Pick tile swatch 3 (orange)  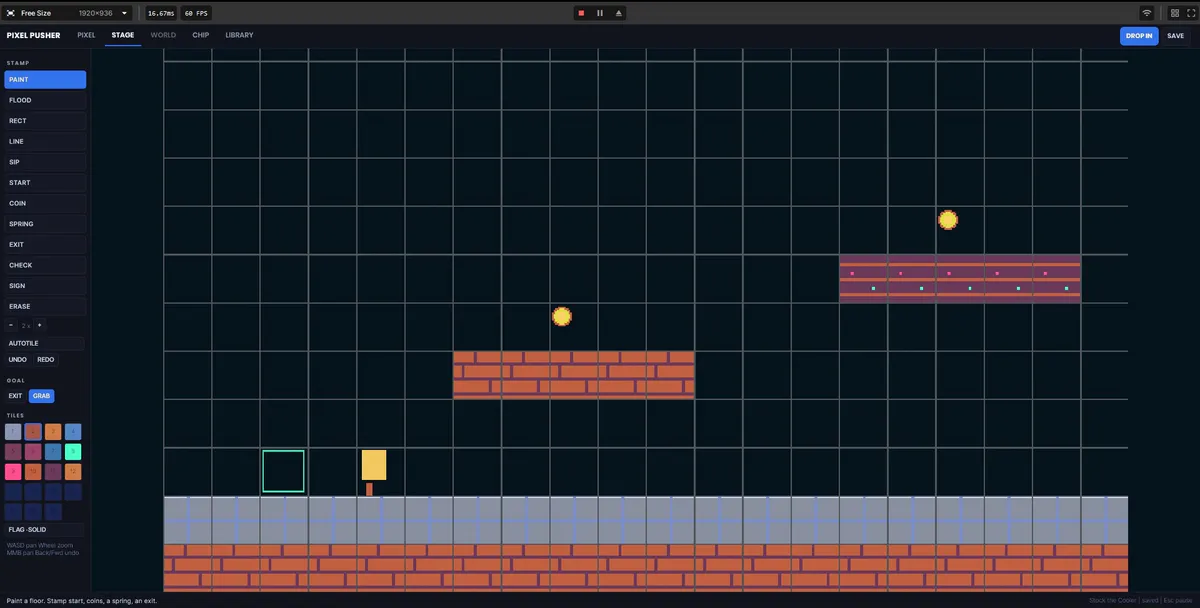53,432
